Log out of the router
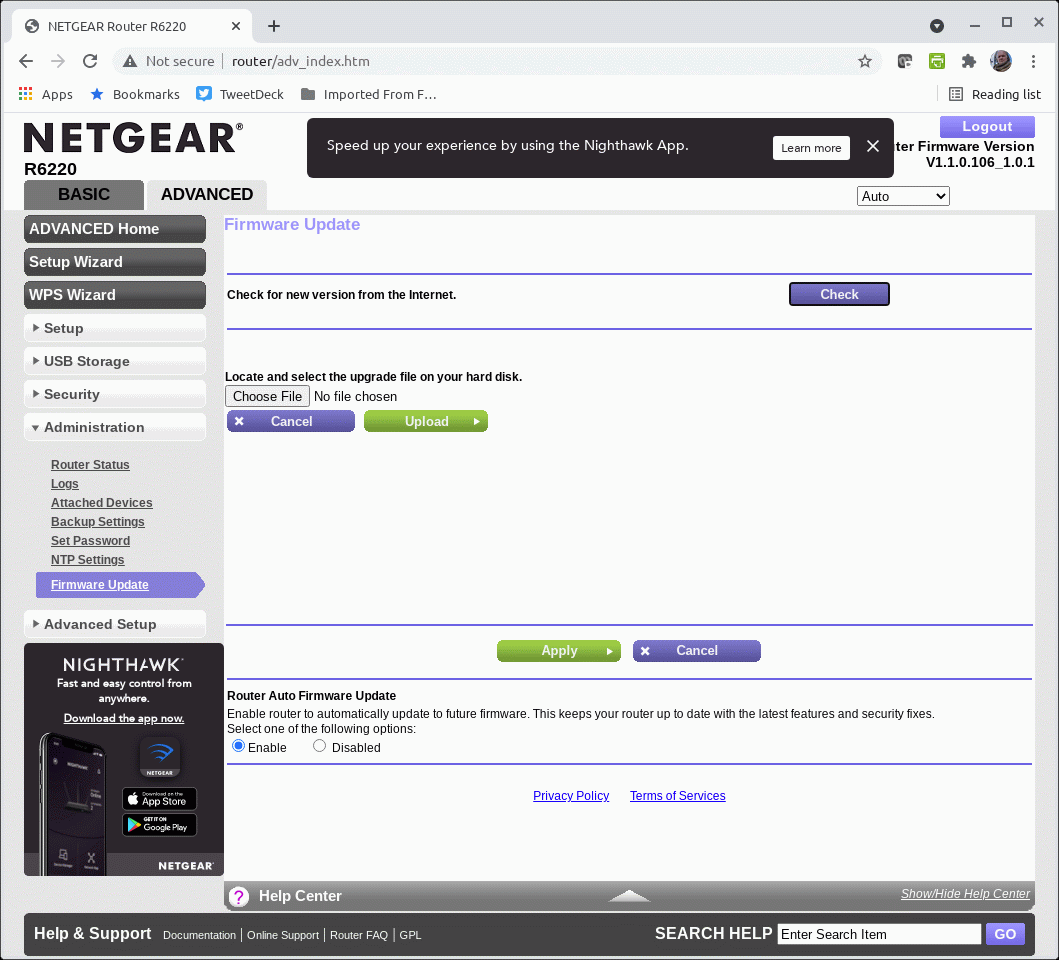1059x960 pixels. tap(987, 126)
